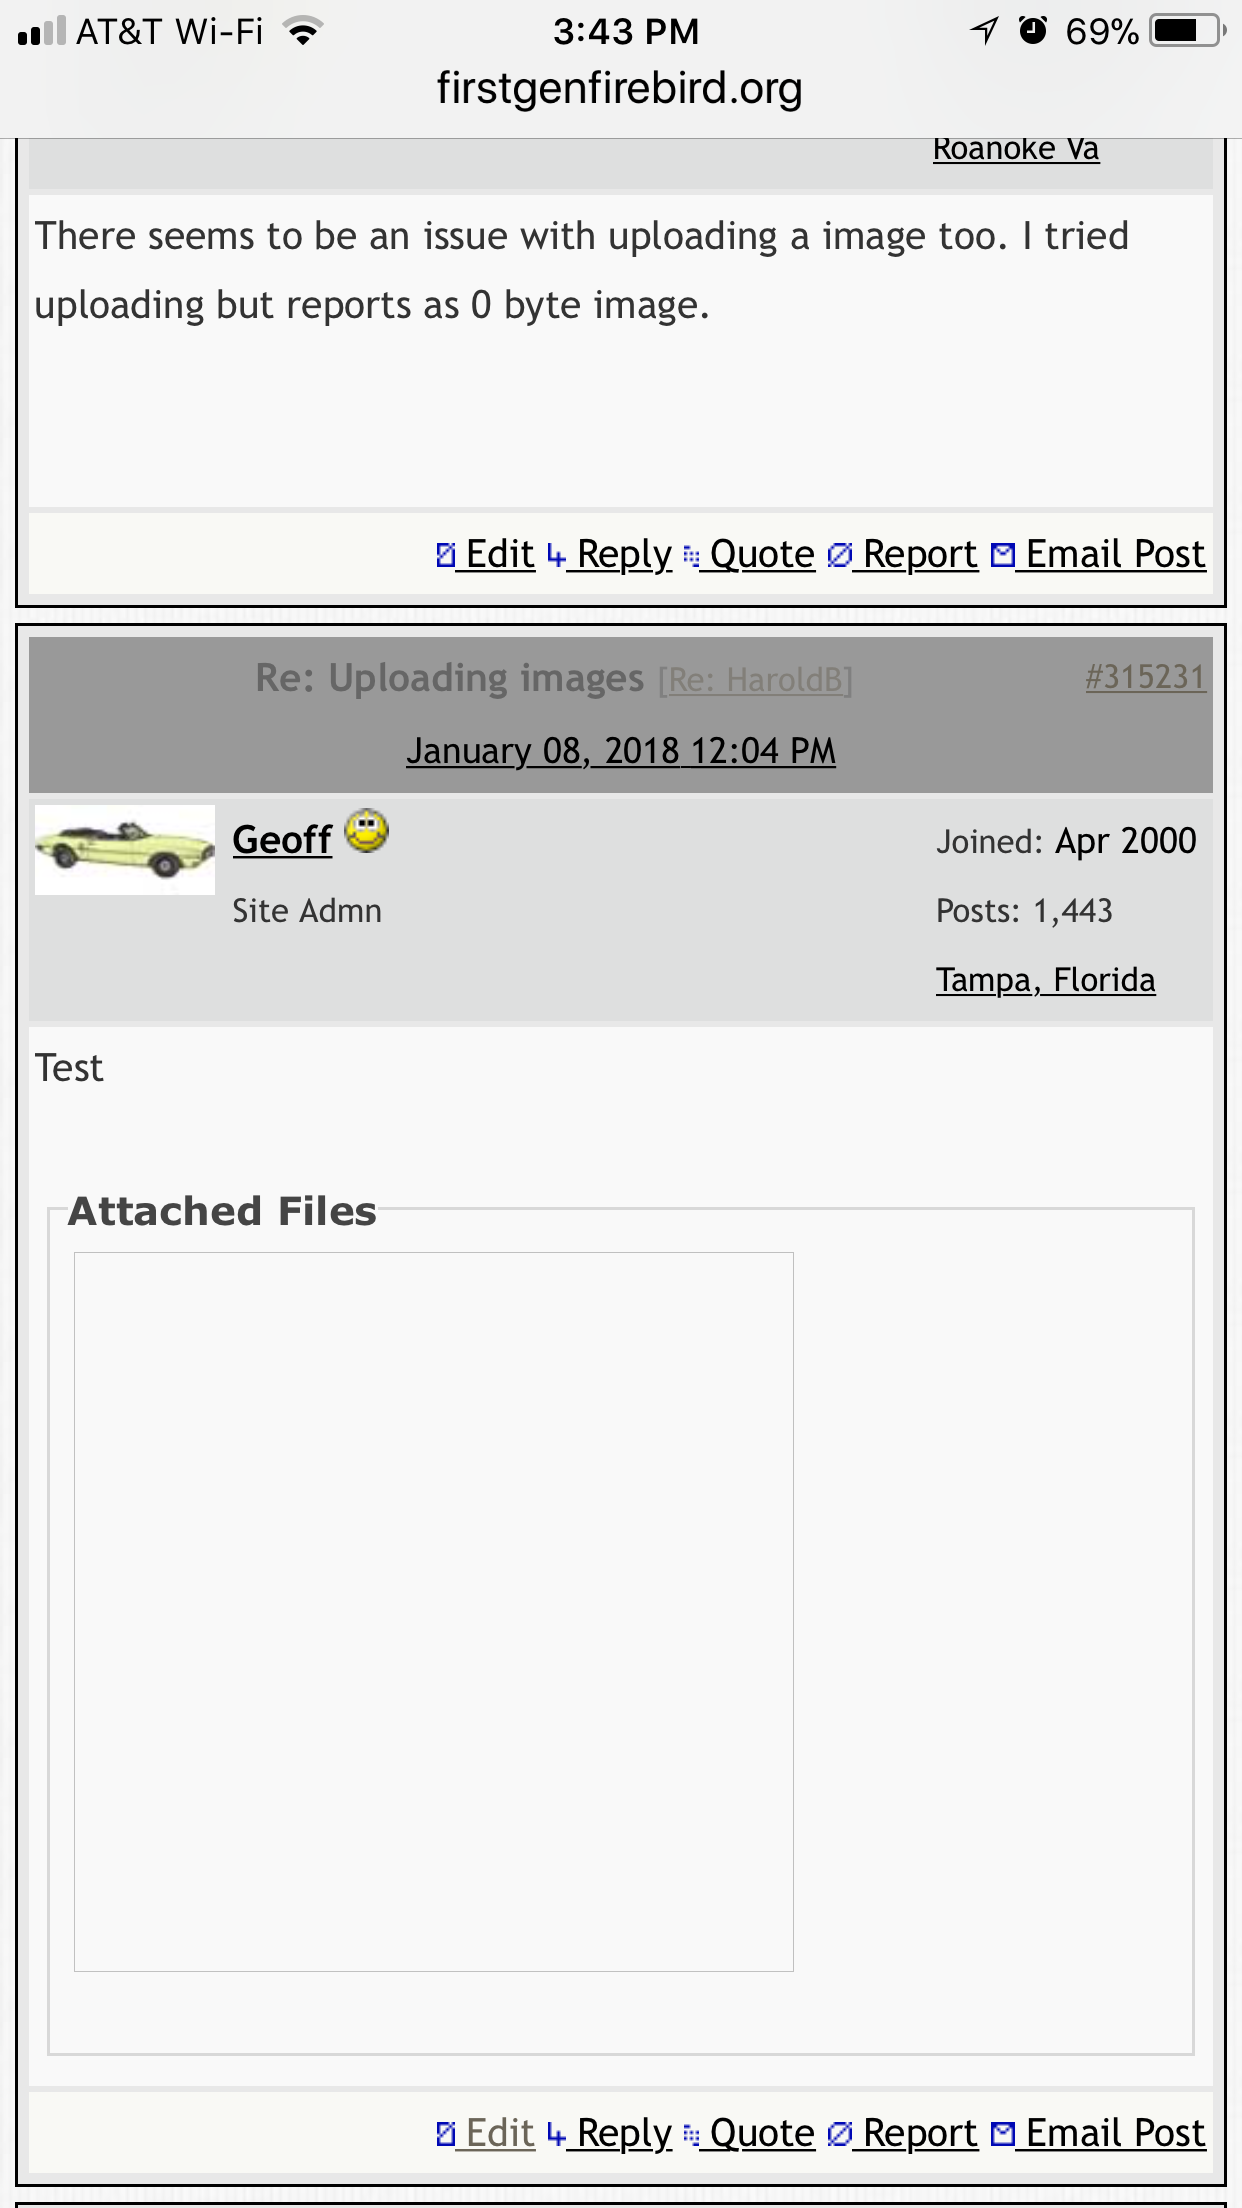
Task: Open post number #315231 link
Action: (x=1145, y=677)
